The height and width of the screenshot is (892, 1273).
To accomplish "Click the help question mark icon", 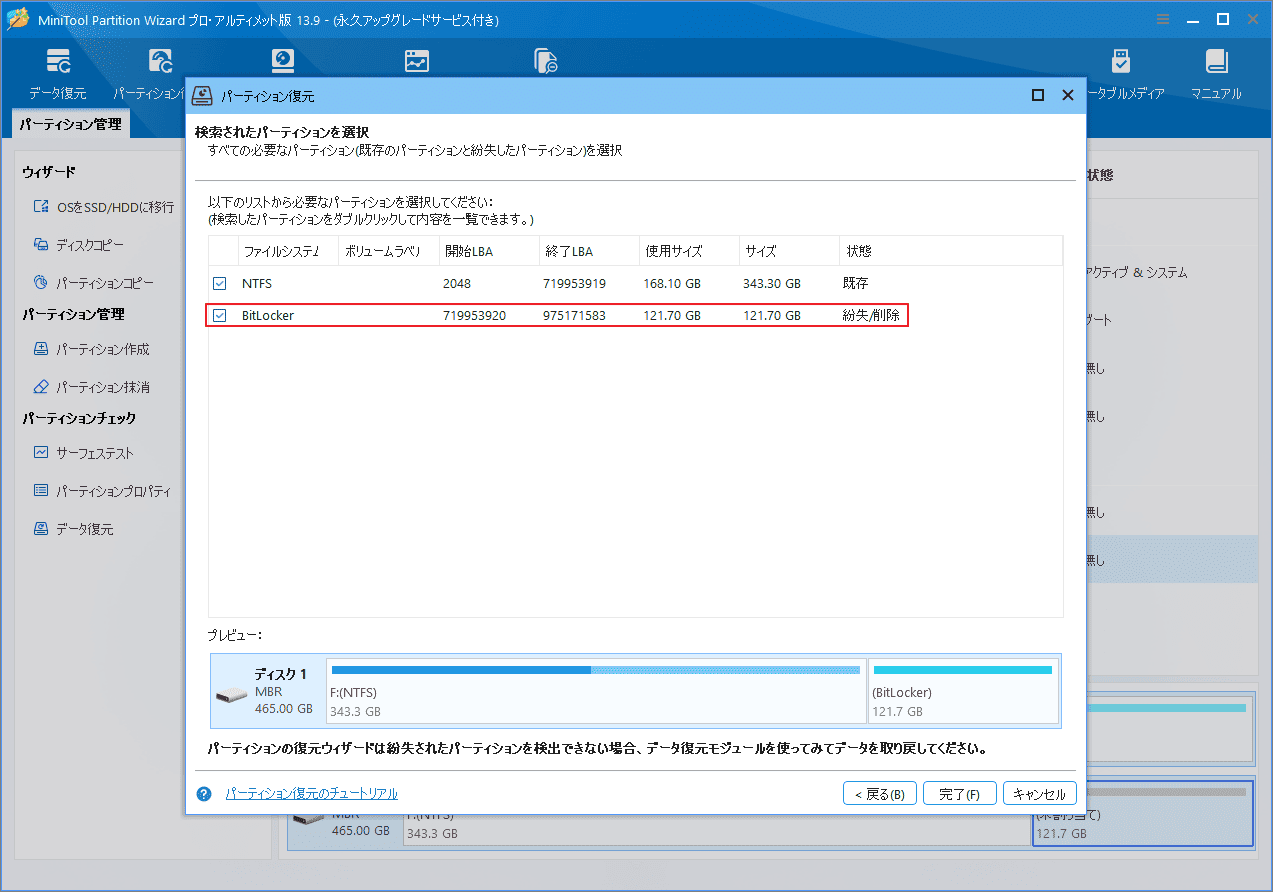I will [x=204, y=794].
